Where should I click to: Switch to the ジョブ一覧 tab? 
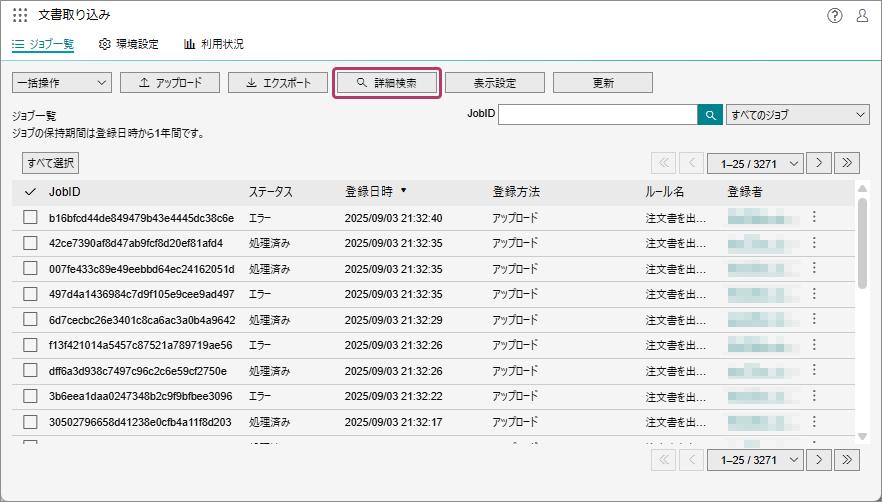tap(43, 44)
